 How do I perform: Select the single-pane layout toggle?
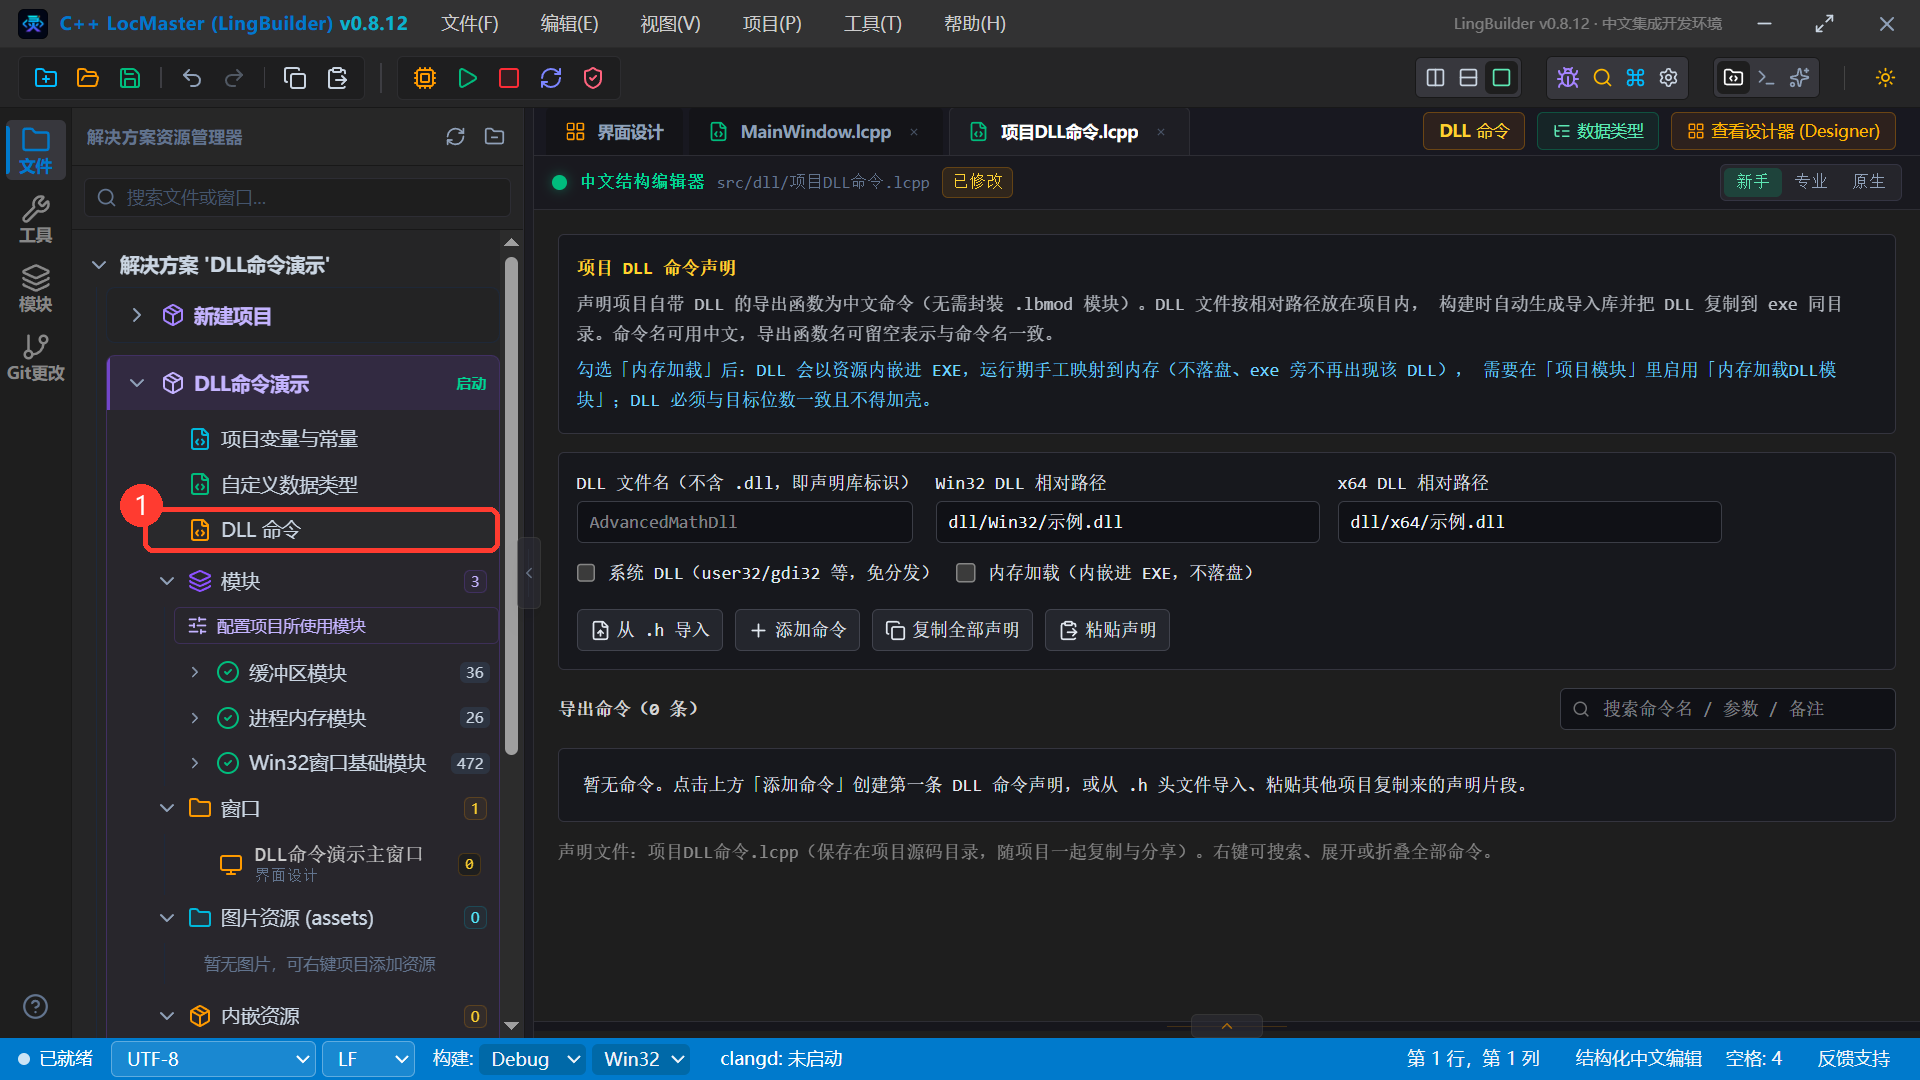1502,78
